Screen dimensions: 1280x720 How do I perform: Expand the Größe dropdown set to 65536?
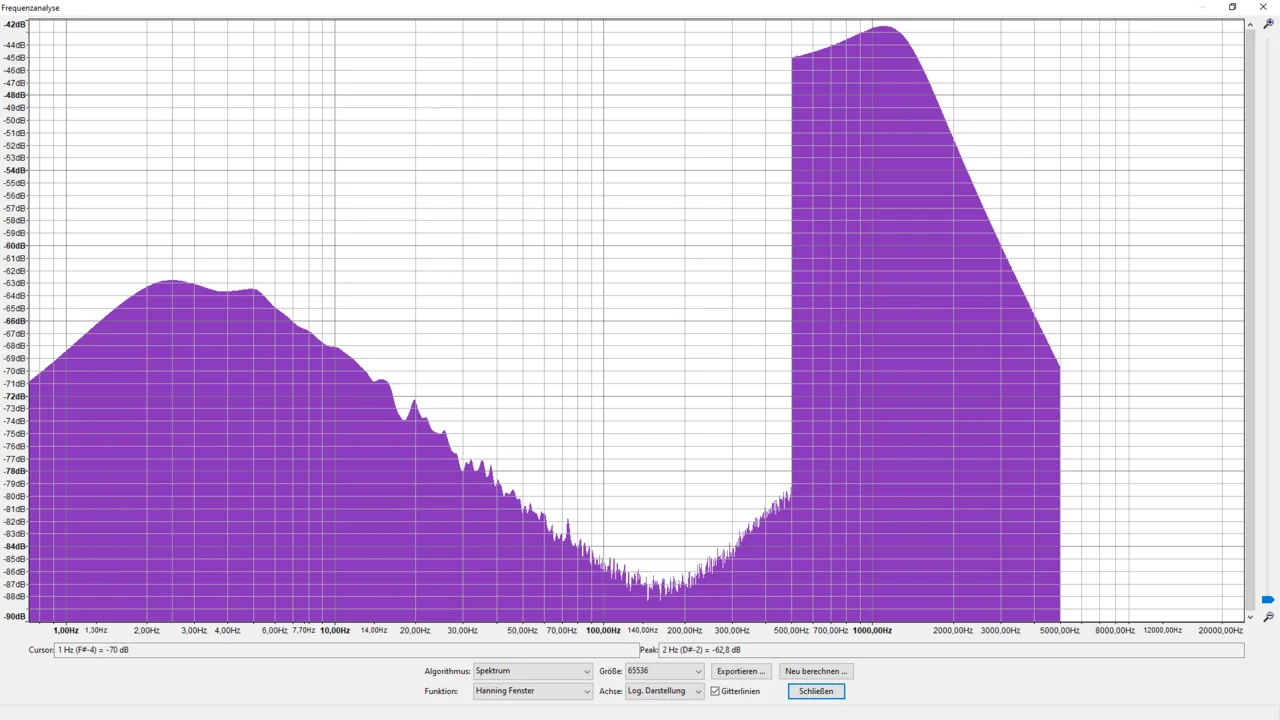tap(665, 671)
